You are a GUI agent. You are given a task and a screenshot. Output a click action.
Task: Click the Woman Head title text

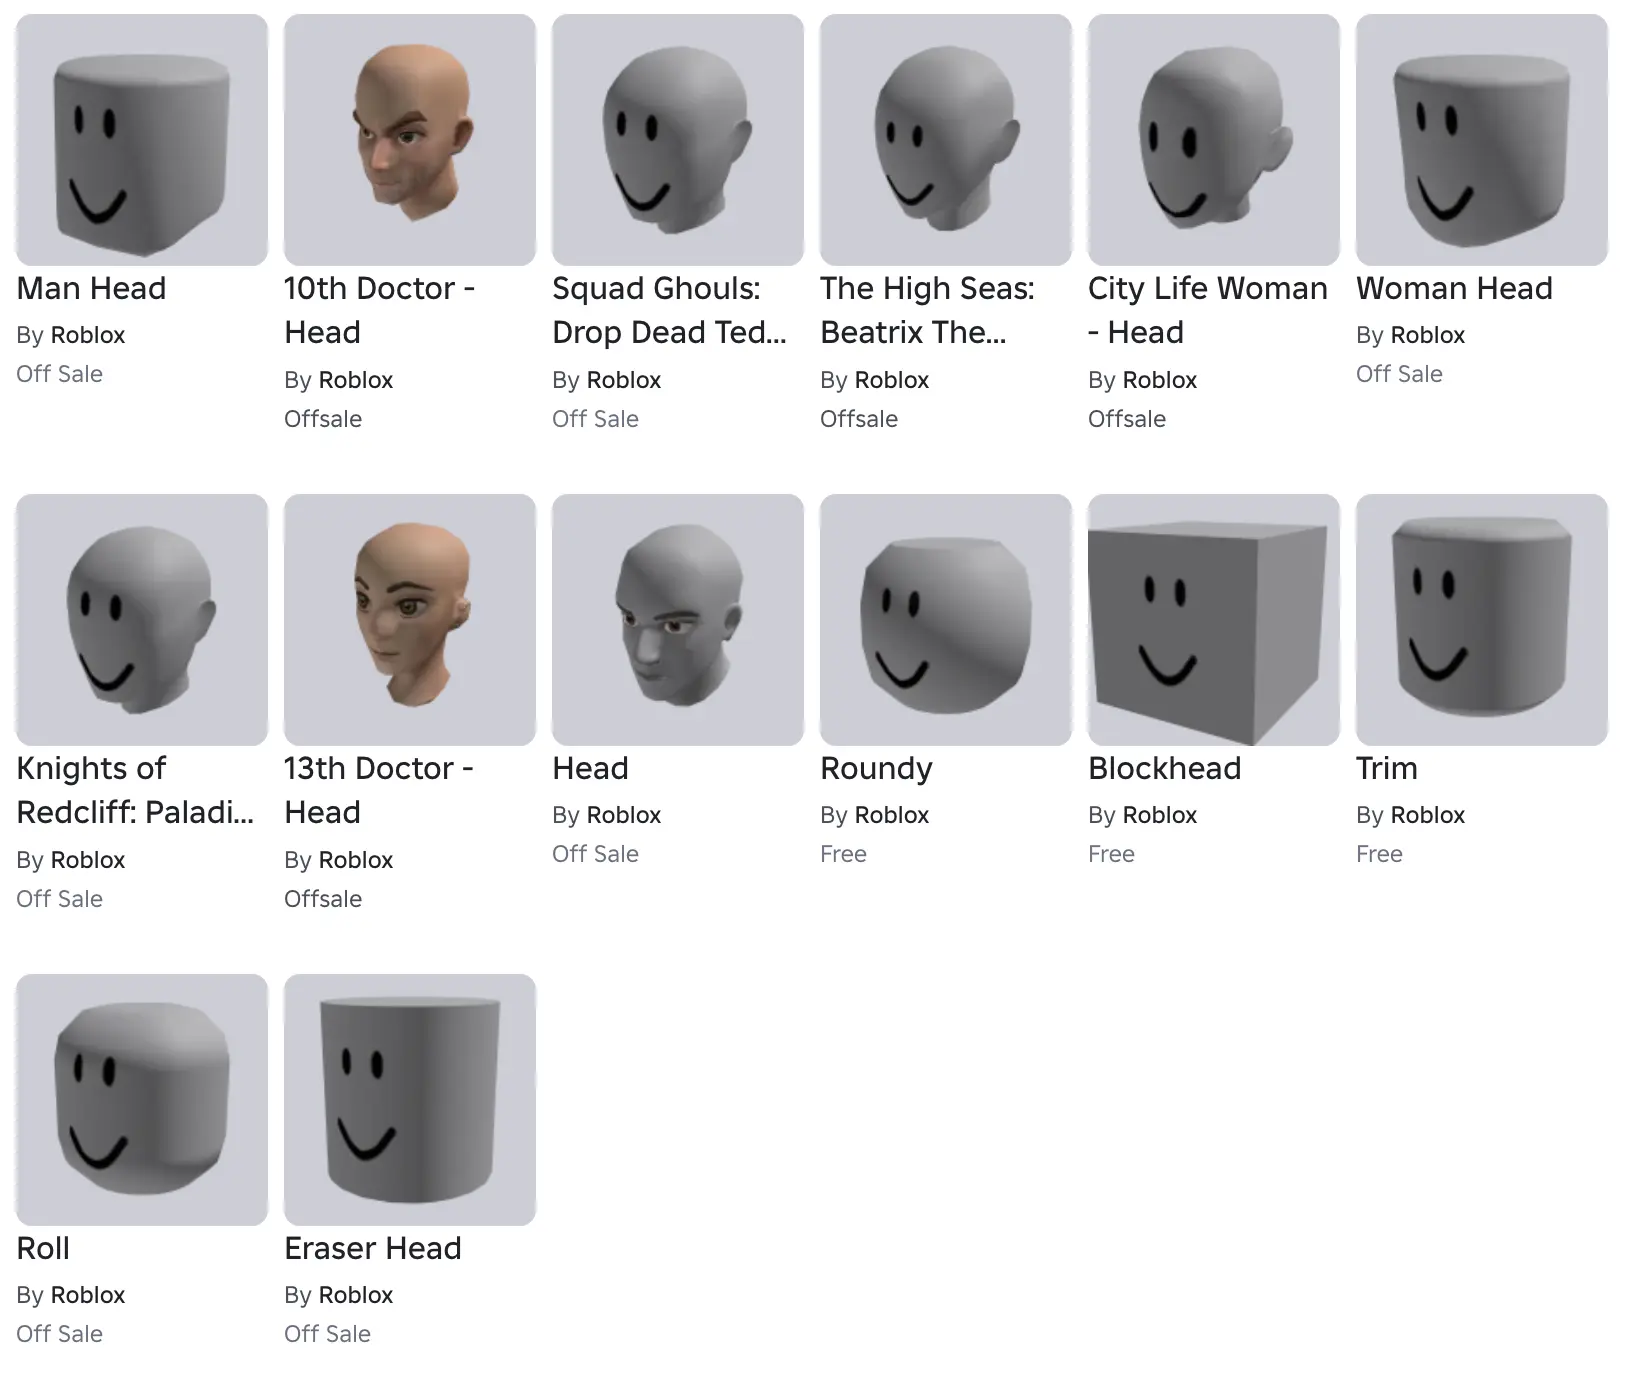pyautogui.click(x=1454, y=288)
